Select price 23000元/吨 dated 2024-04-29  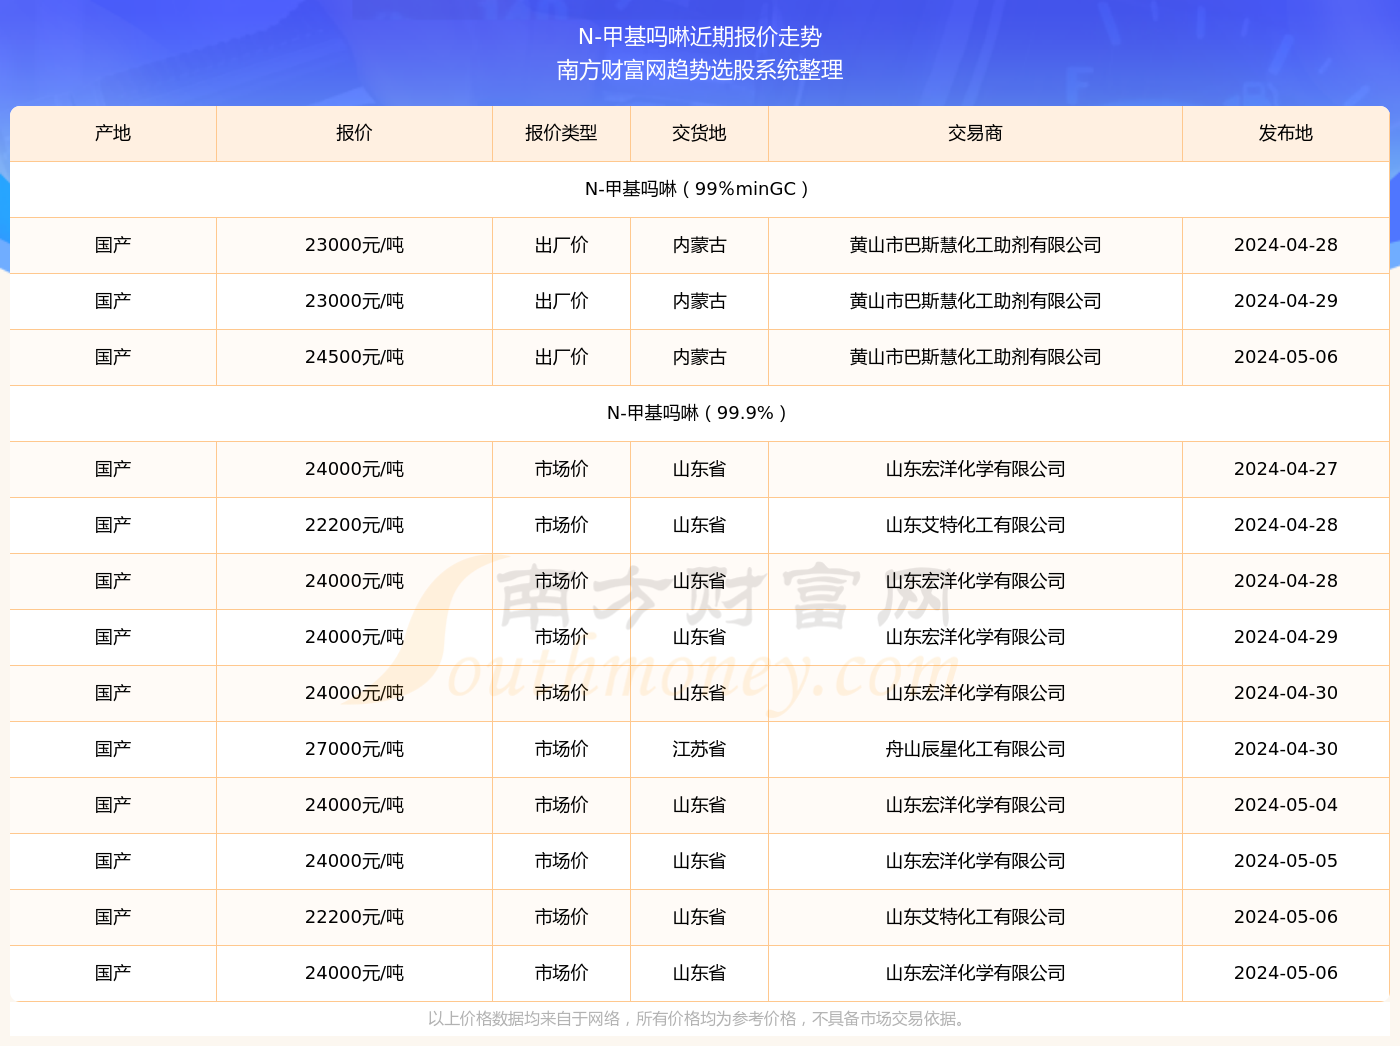pos(354,301)
